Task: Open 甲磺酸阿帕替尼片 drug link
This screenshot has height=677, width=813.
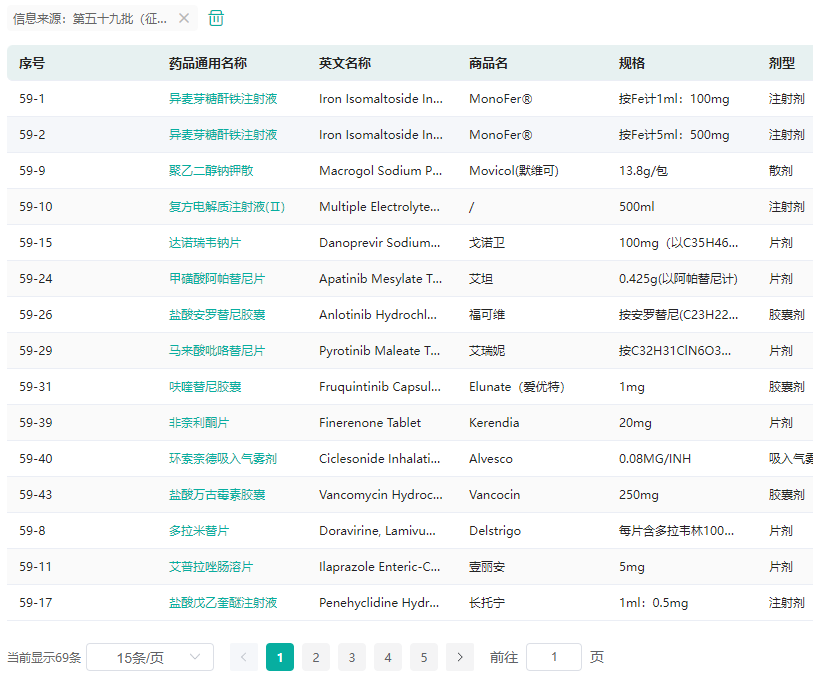Action: (217, 279)
